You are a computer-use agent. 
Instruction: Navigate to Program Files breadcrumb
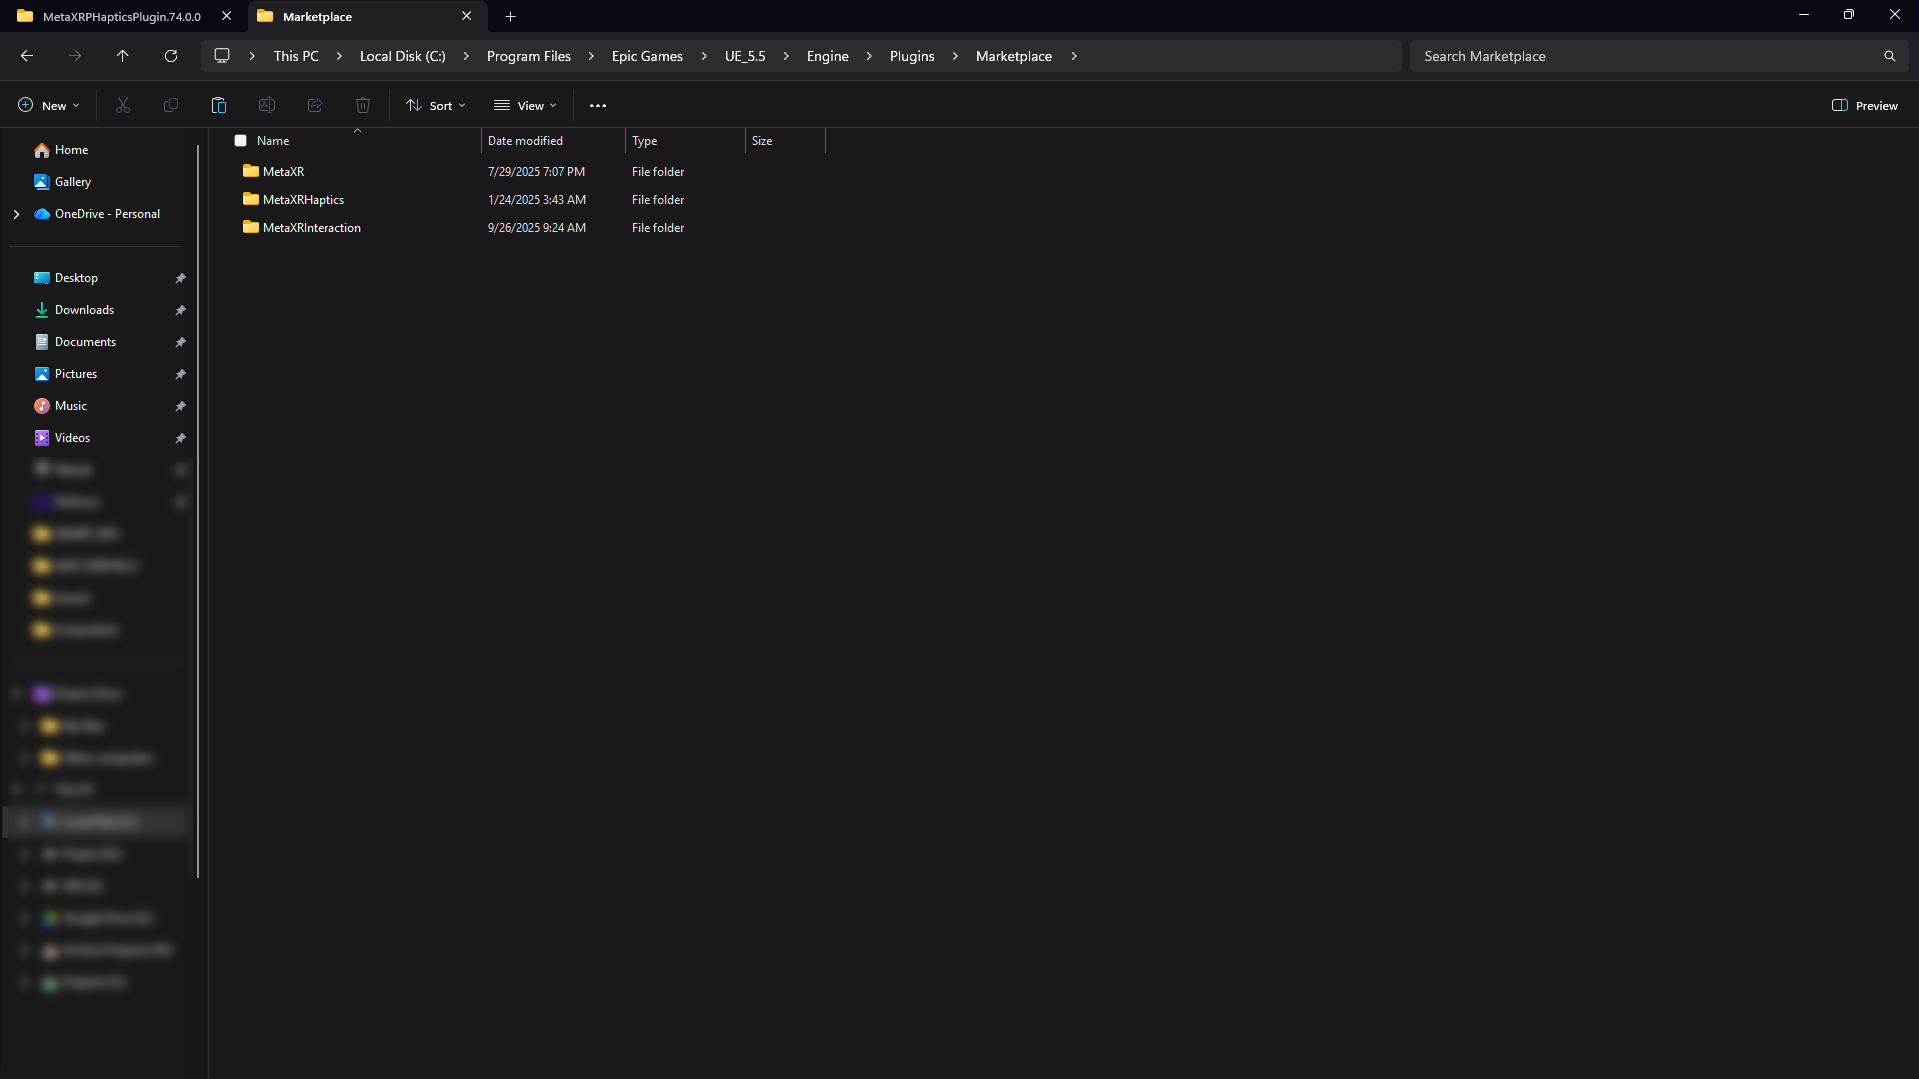(x=529, y=56)
